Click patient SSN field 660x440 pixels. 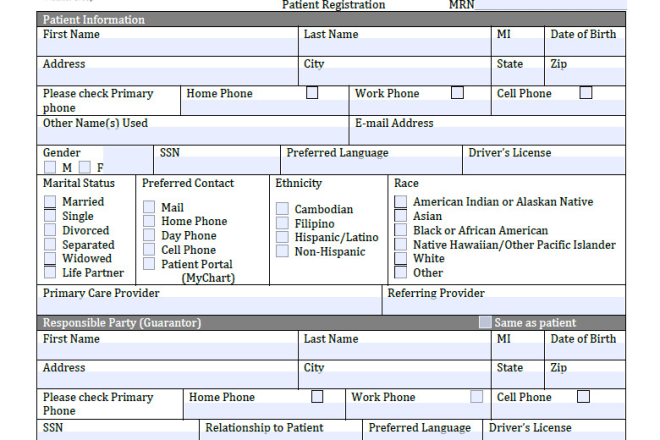(x=217, y=165)
